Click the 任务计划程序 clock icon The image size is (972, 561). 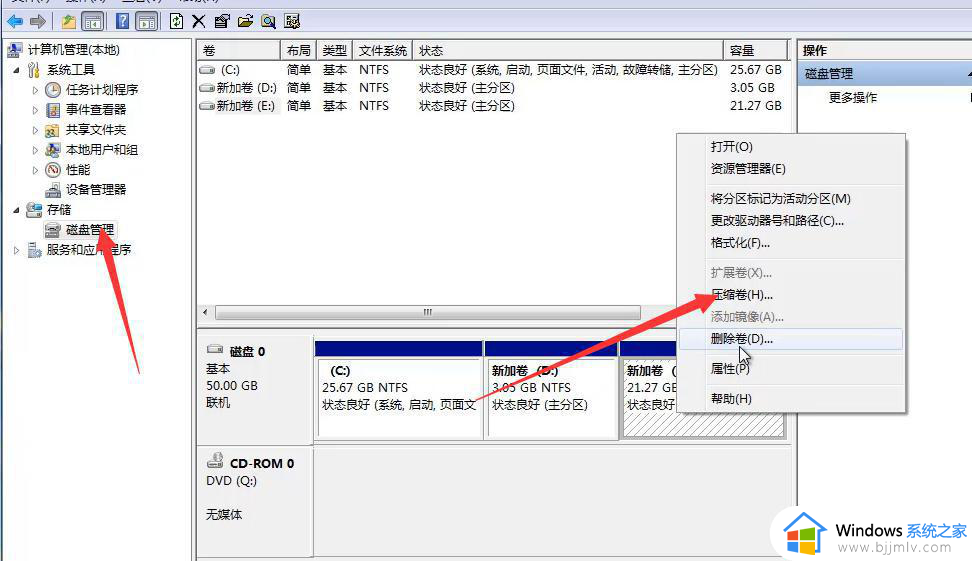(x=53, y=90)
